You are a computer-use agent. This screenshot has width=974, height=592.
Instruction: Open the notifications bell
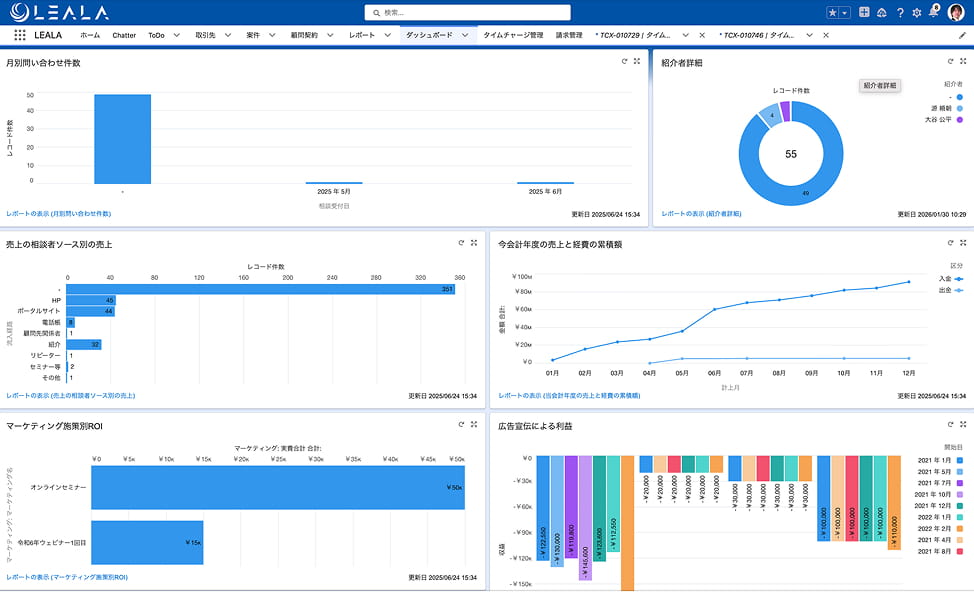click(934, 12)
